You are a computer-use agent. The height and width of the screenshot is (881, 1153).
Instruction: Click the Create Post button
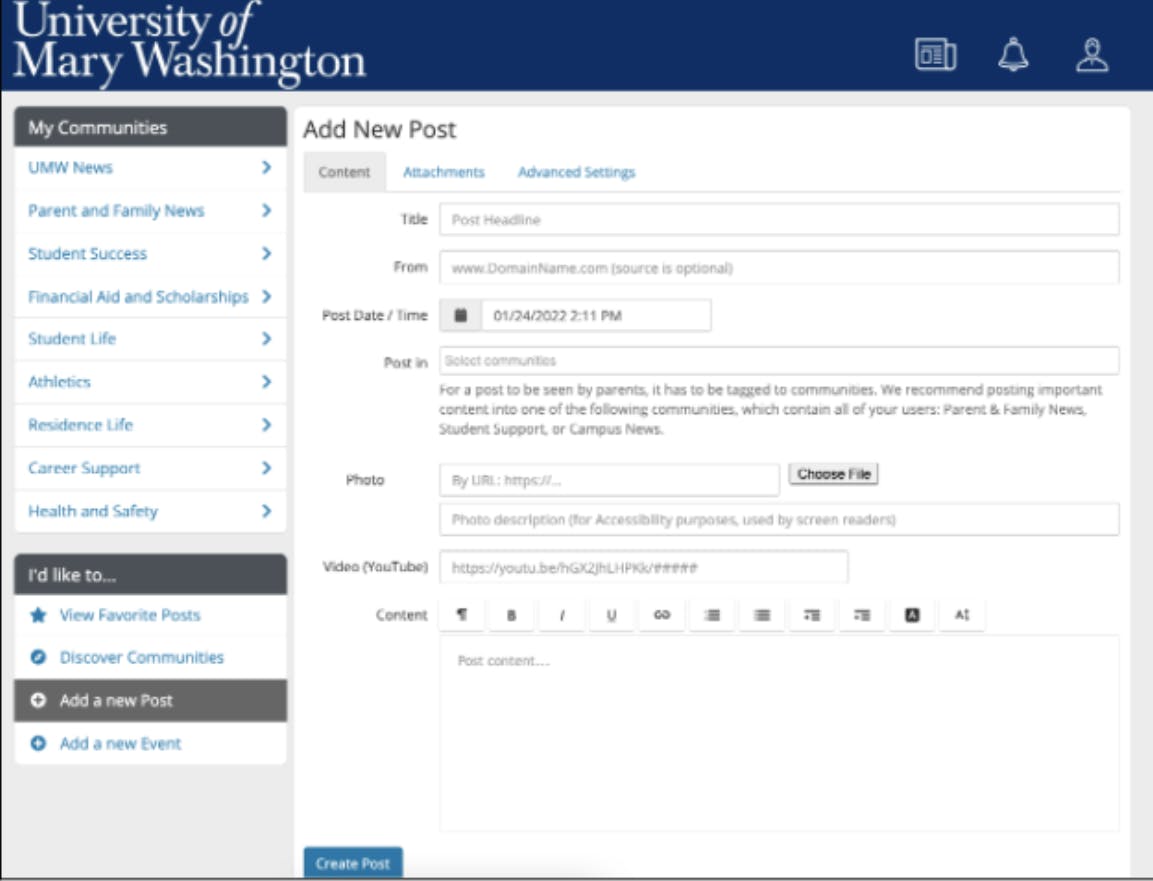tap(353, 863)
